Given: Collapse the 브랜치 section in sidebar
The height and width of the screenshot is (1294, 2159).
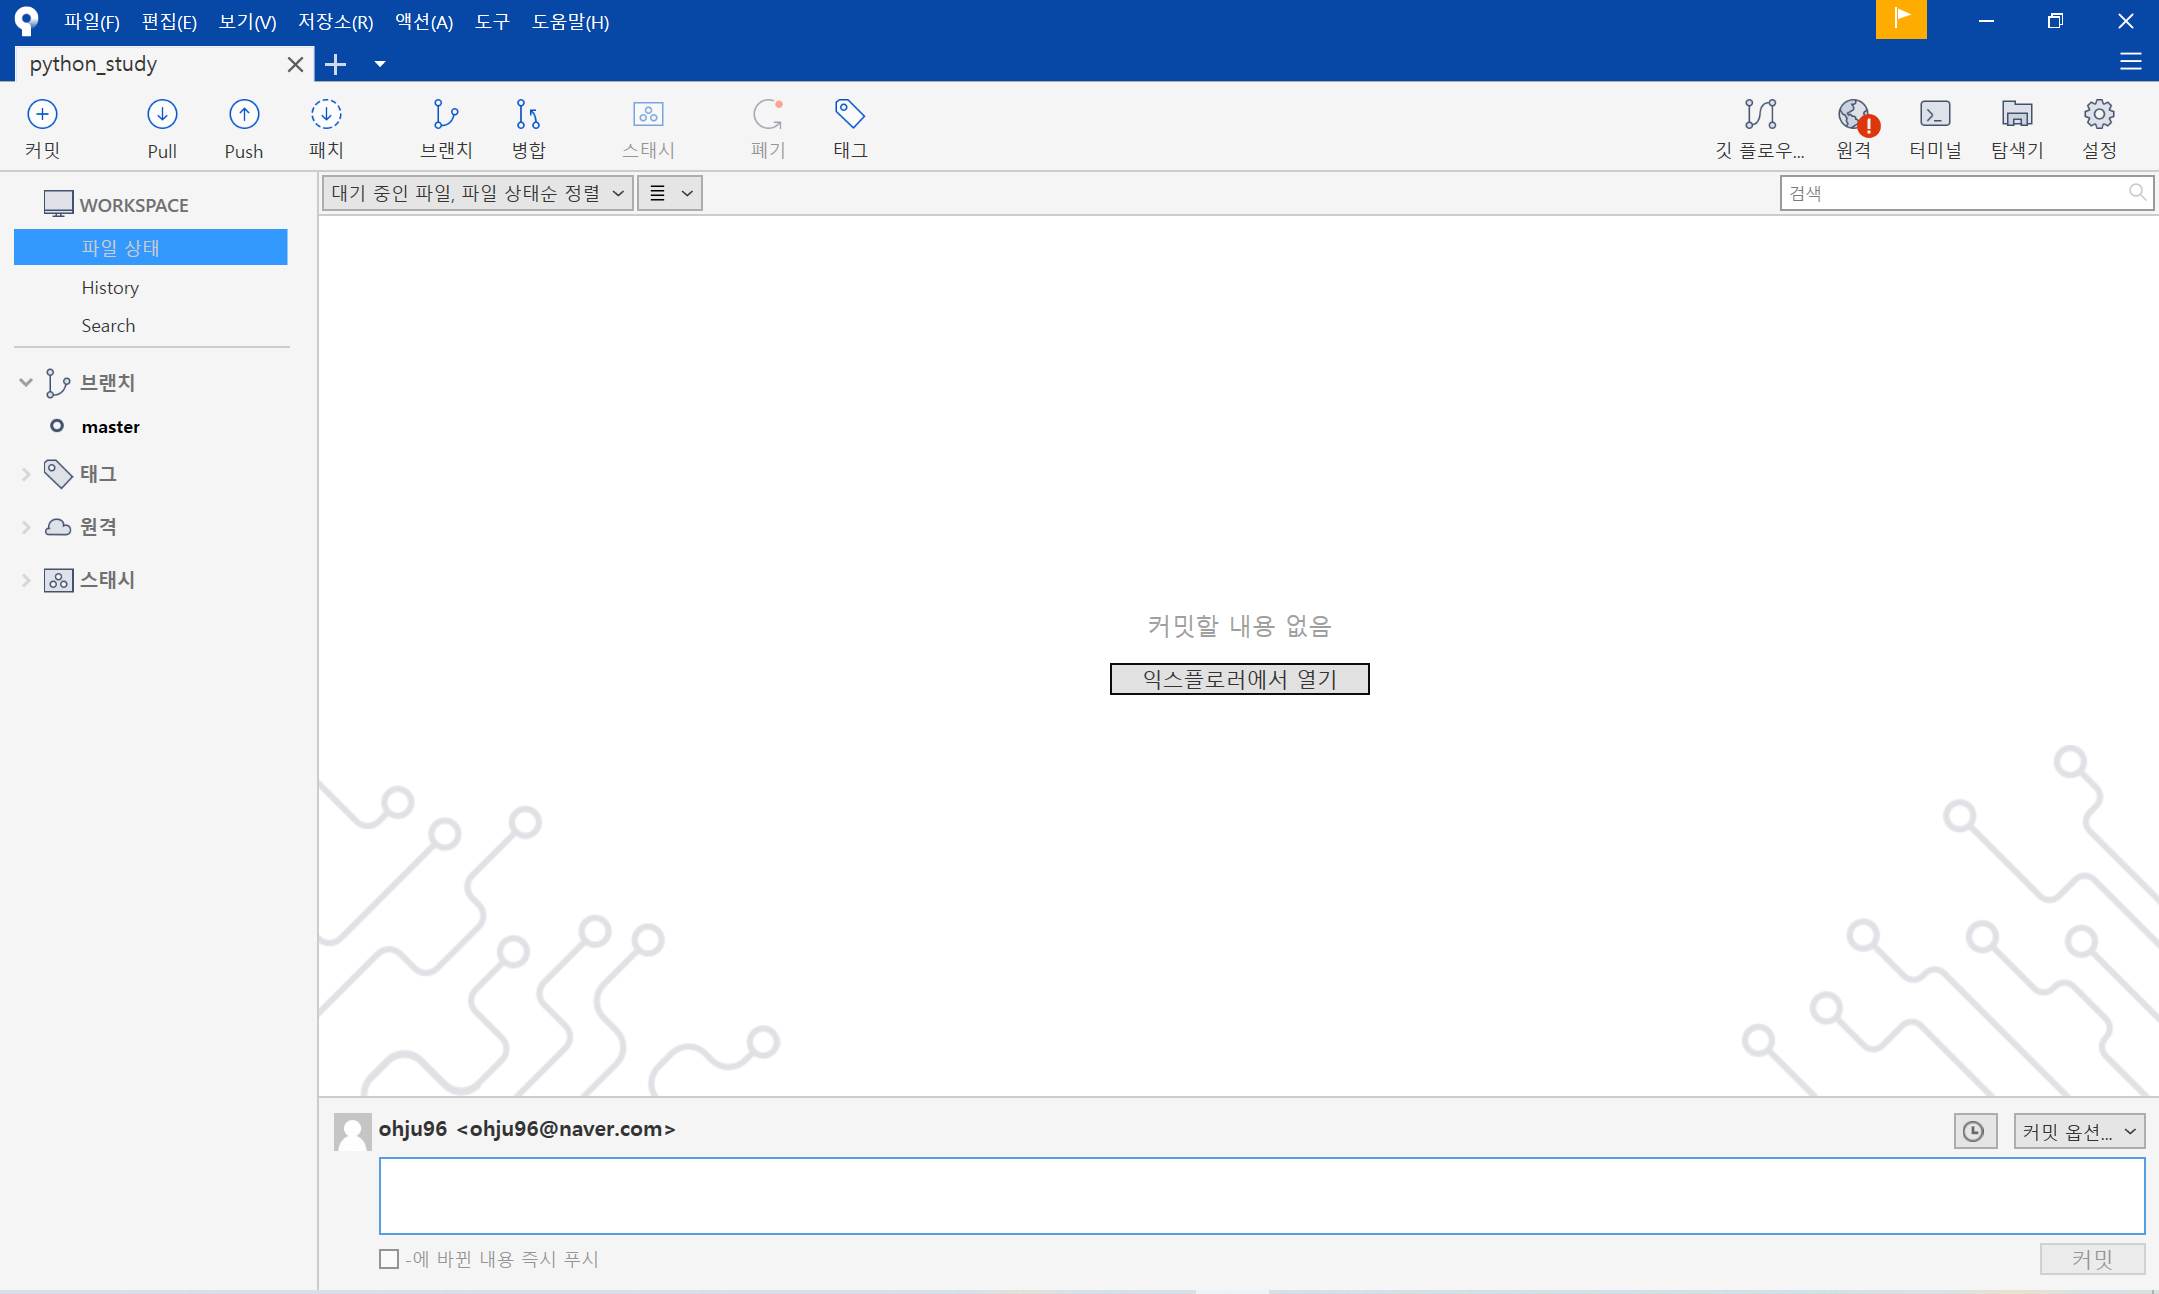Looking at the screenshot, I should click(x=26, y=383).
